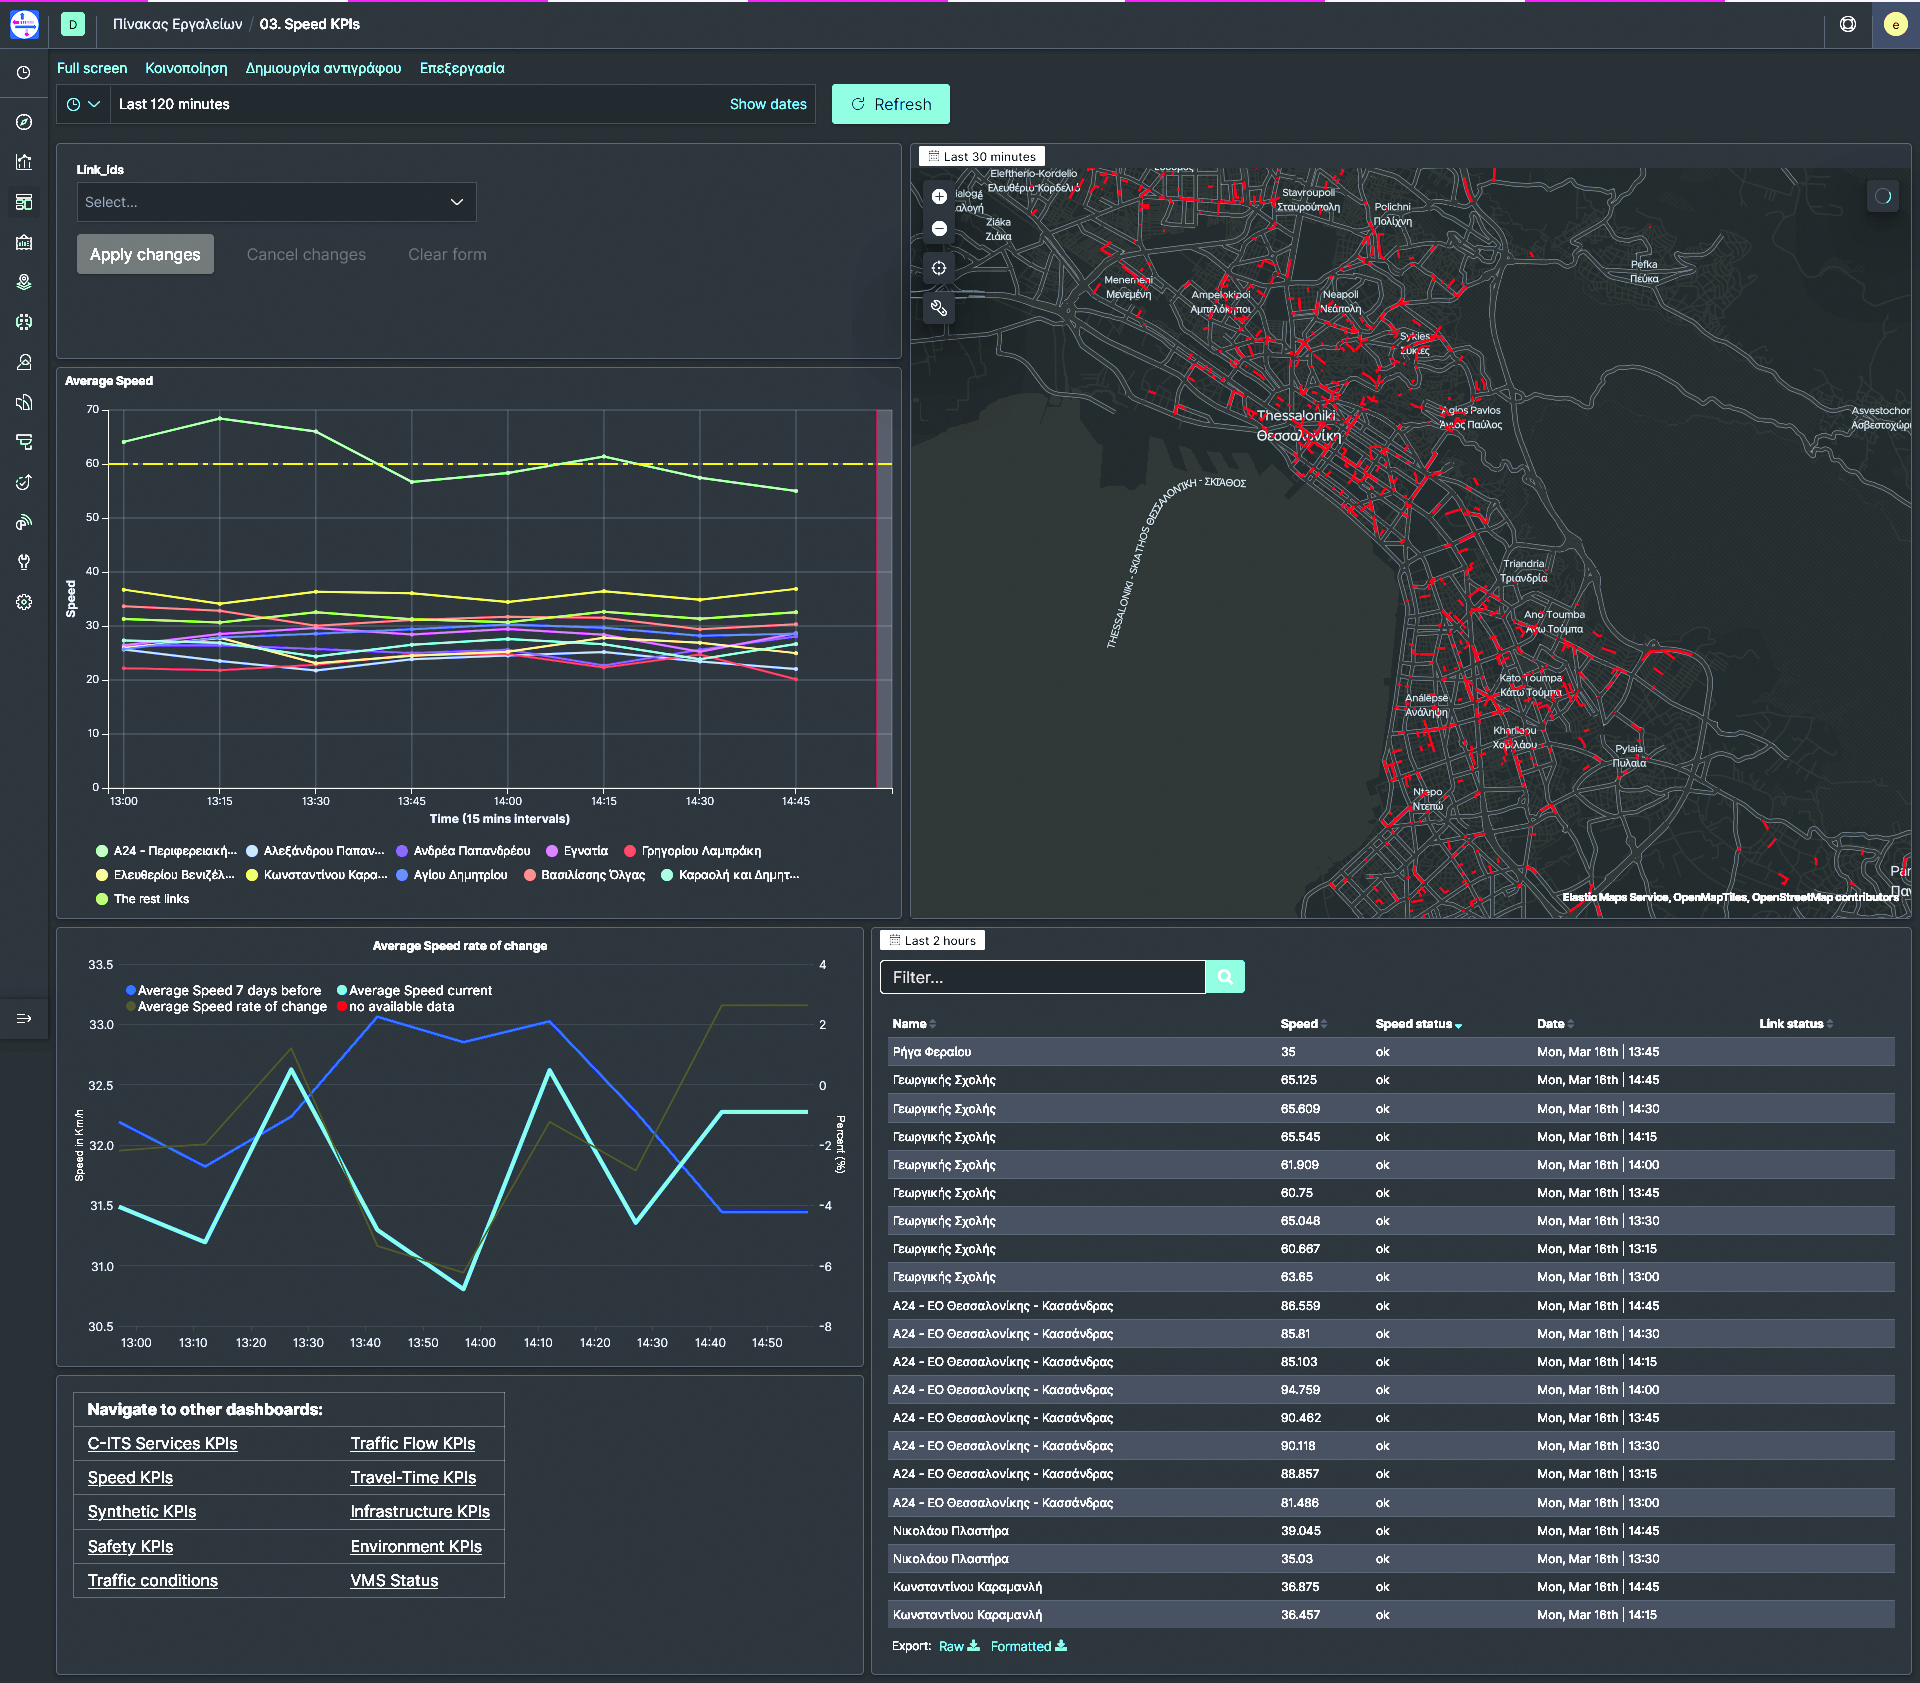Click the fit to data bounds icon

click(x=939, y=268)
